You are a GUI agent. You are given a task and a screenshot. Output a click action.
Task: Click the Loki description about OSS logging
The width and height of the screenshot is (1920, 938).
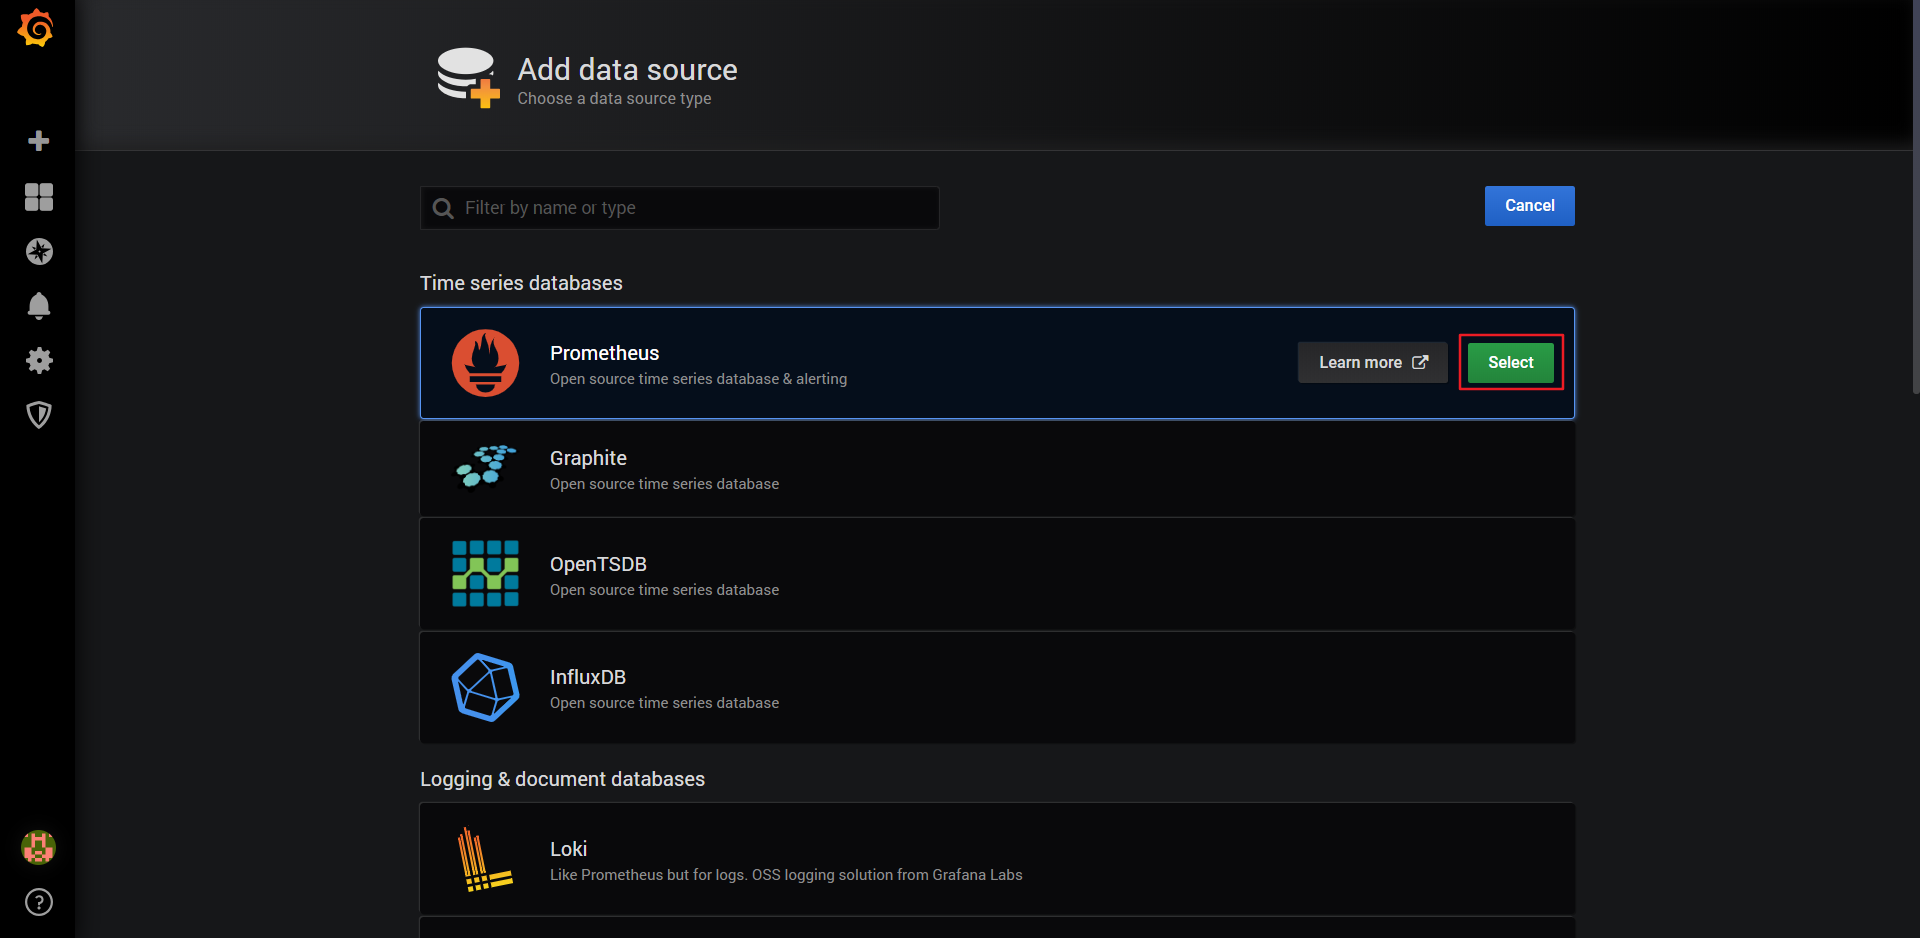coord(786,875)
